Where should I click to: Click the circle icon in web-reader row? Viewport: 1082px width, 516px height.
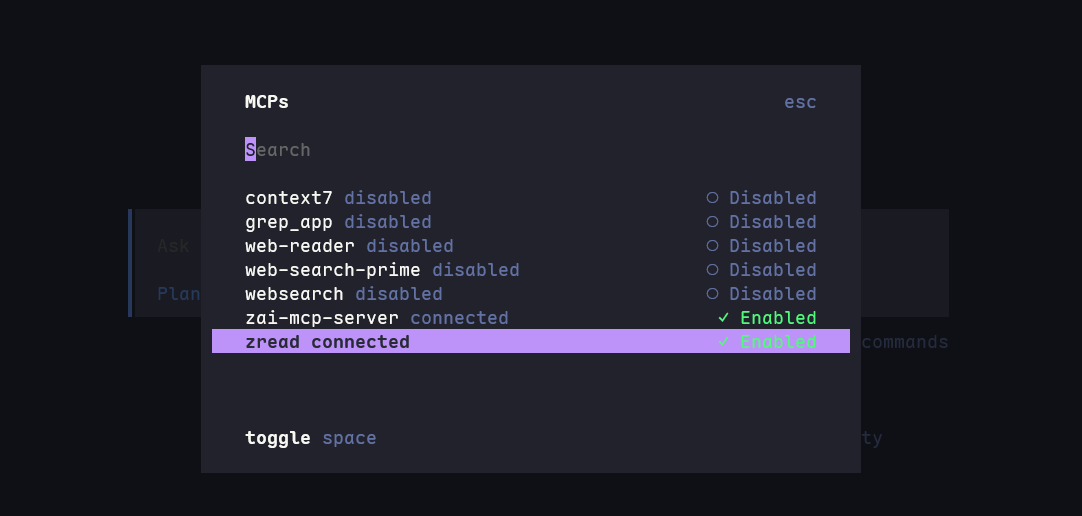pyautogui.click(x=712, y=246)
